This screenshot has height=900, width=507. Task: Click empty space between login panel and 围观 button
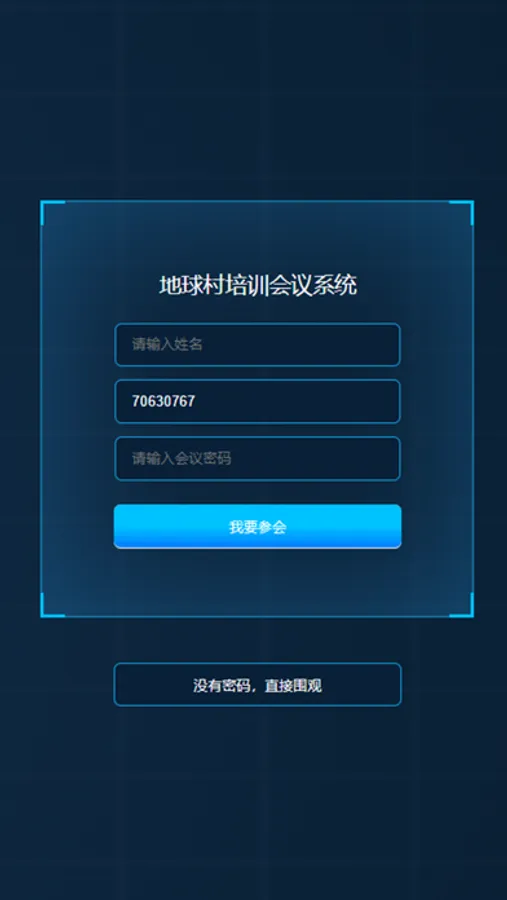(257, 640)
